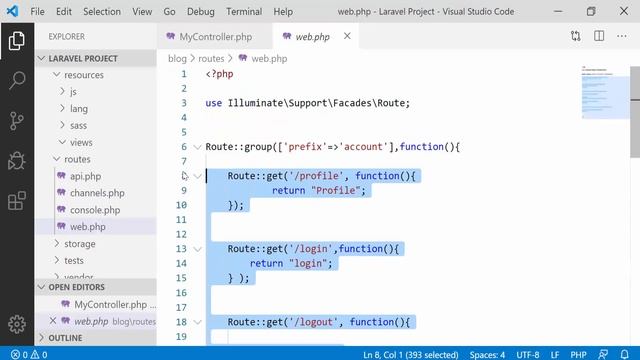Click the 'account' string on line 6
Viewport: 640px width, 360px height.
363,147
